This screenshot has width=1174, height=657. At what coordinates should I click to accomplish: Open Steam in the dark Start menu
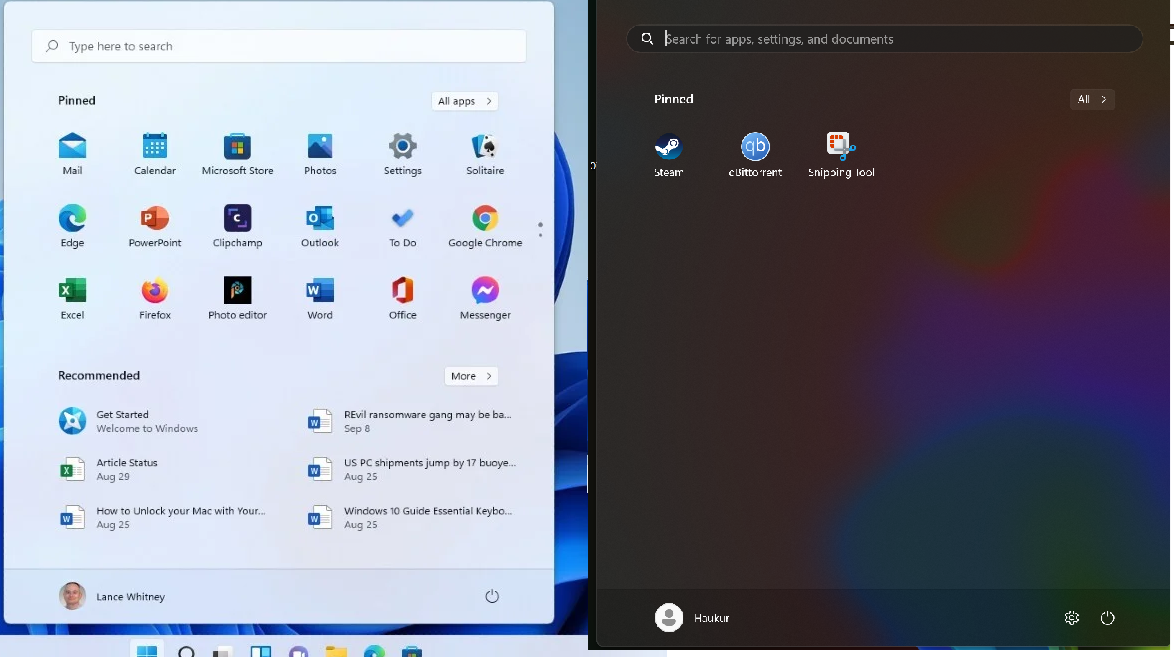668,148
